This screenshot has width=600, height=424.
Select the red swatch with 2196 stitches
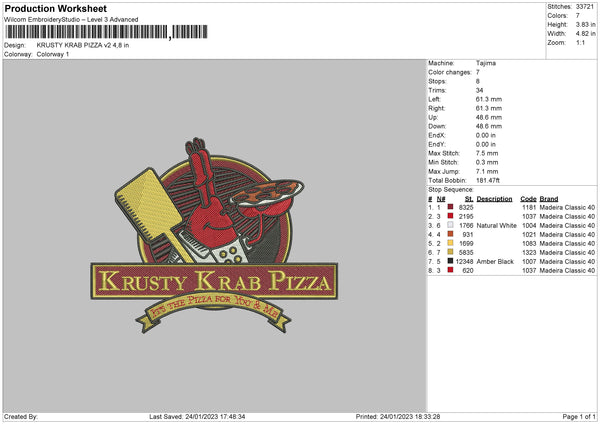coord(450,216)
